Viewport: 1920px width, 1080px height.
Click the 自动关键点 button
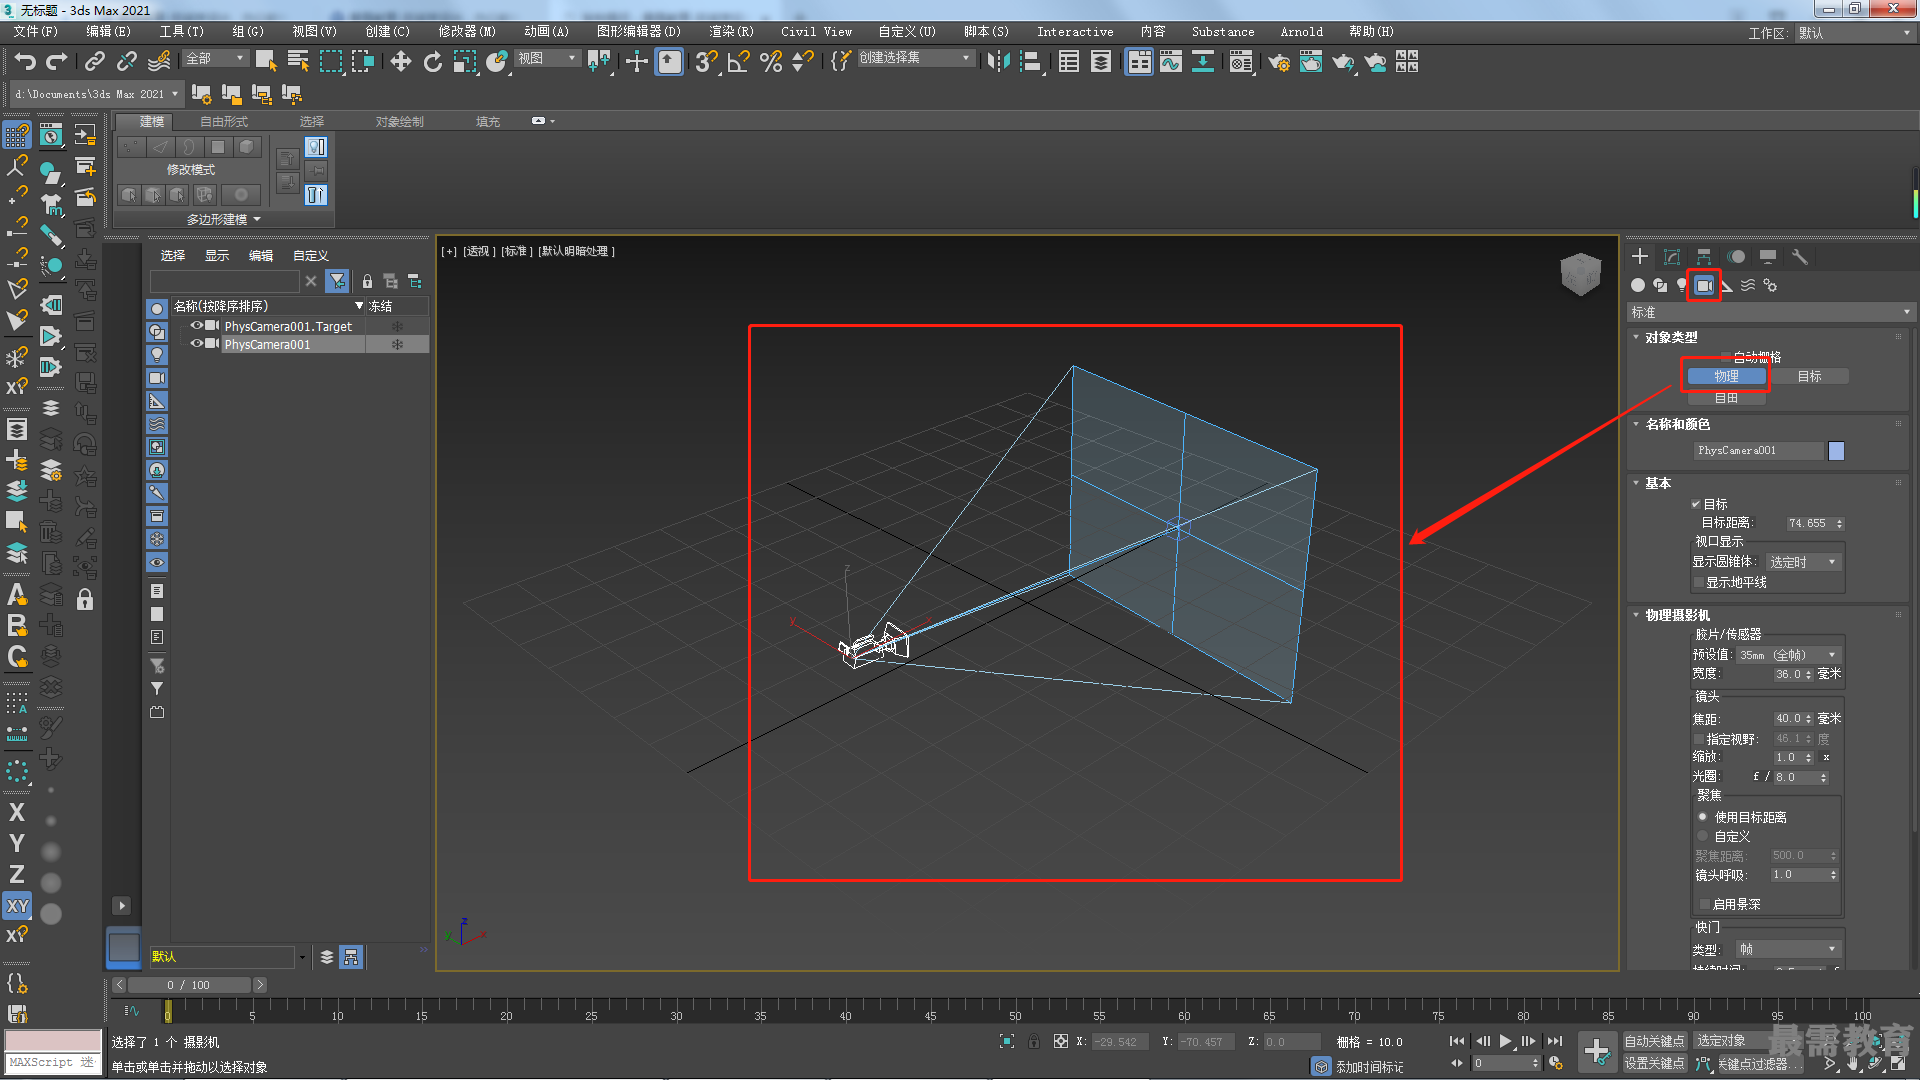coord(1654,1041)
